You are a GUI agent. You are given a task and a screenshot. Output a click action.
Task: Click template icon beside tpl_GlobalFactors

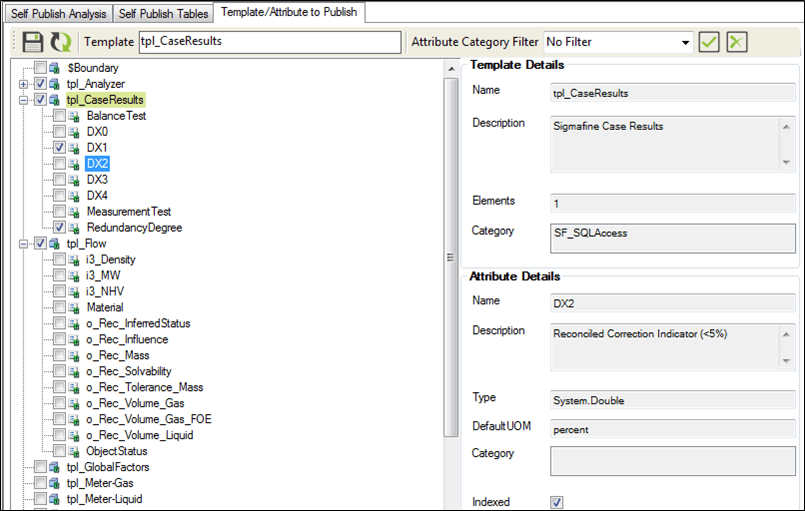click(54, 467)
